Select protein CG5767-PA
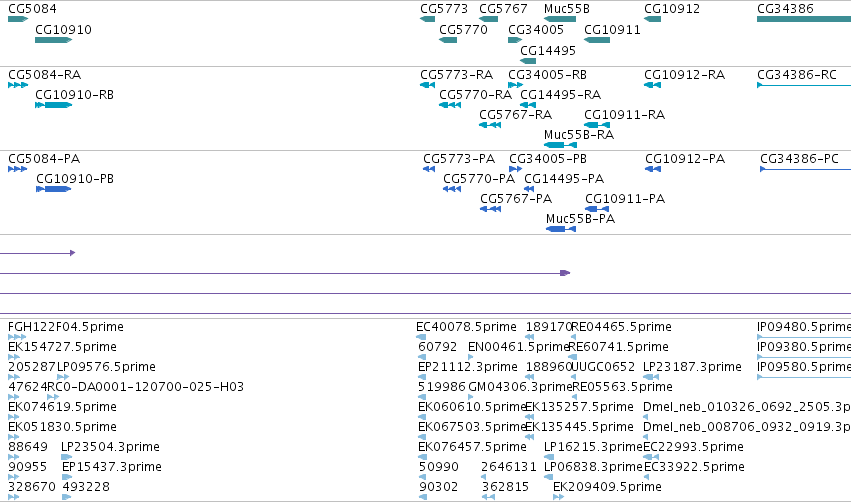 click(516, 199)
